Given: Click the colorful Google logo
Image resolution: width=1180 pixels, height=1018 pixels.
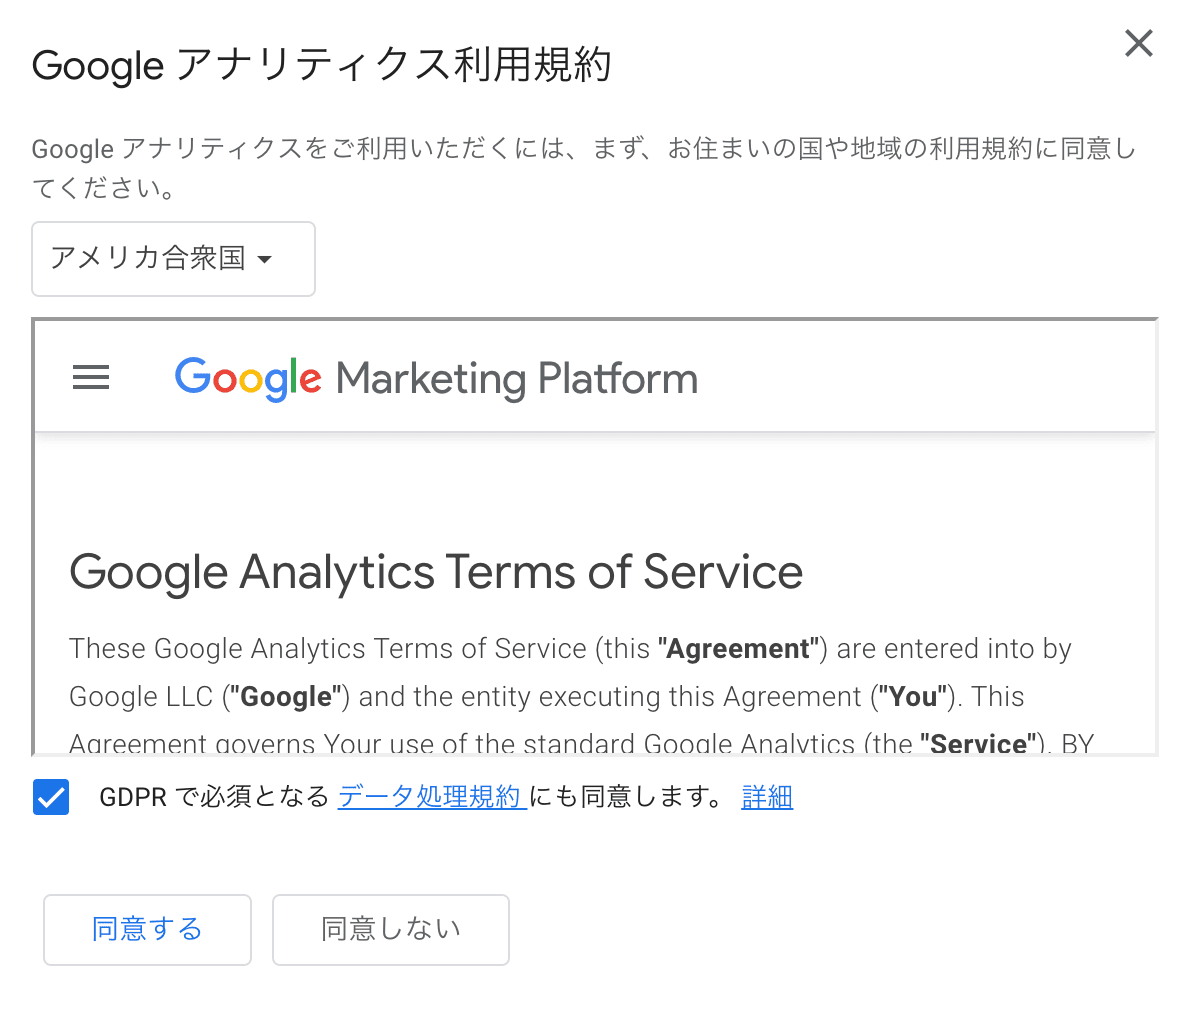Looking at the screenshot, I should click(248, 379).
